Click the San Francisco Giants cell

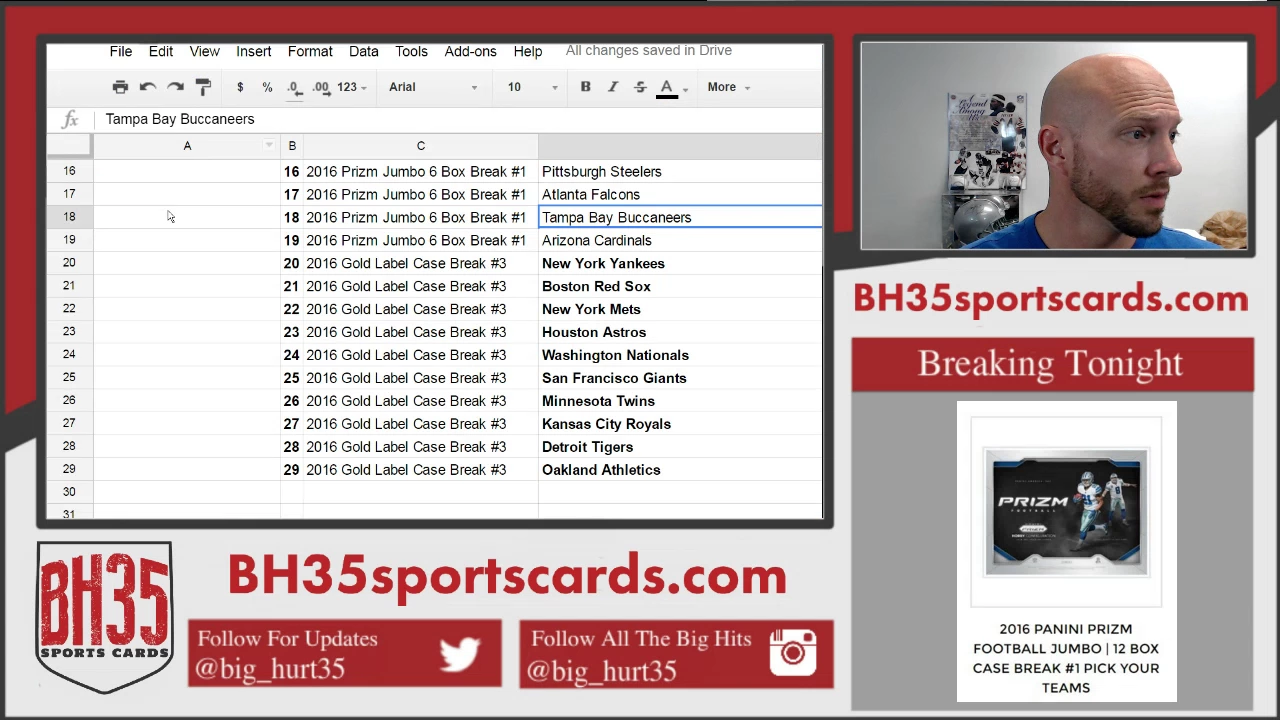coord(680,378)
